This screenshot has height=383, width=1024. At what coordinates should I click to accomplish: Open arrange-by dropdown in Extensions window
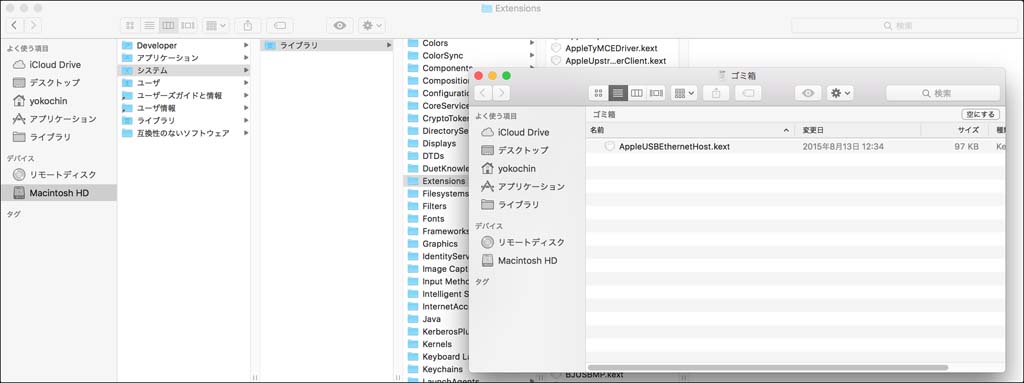pos(216,25)
